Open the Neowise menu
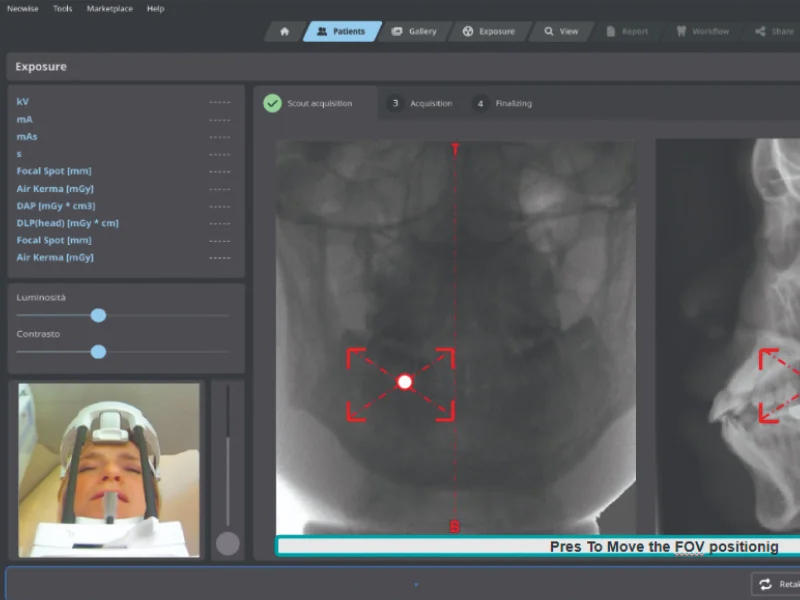Image resolution: width=800 pixels, height=600 pixels. (x=22, y=9)
